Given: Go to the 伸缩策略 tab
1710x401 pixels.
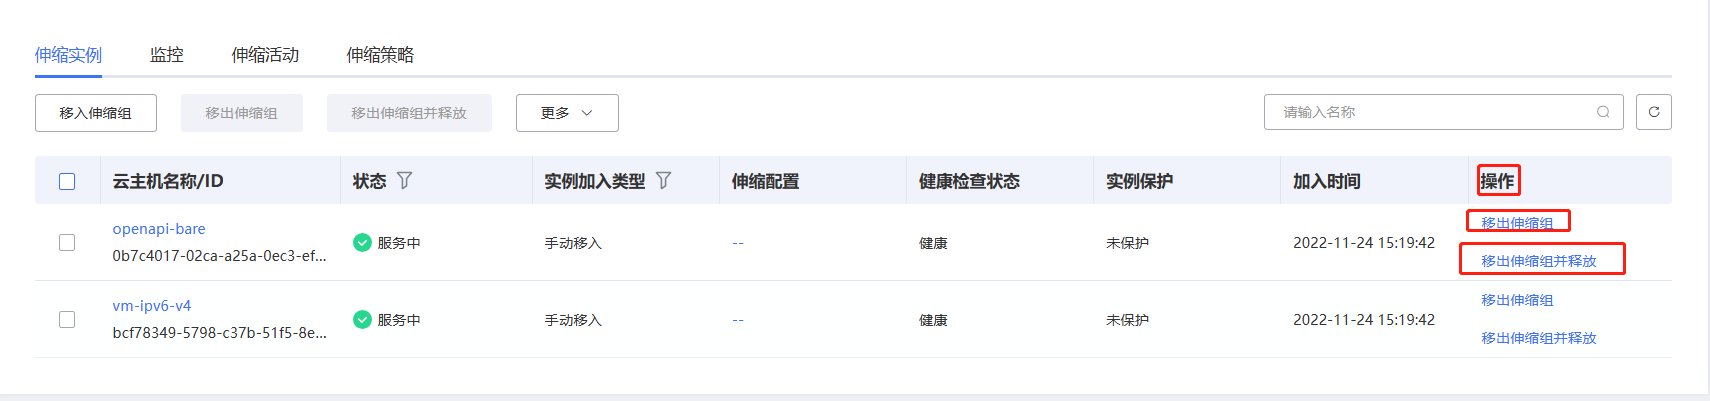Looking at the screenshot, I should point(380,55).
